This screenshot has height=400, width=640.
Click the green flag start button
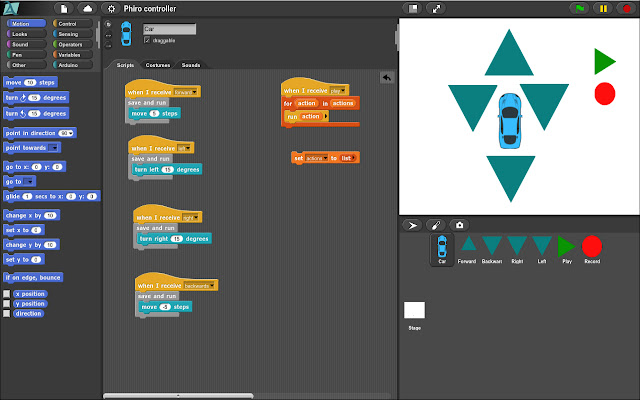(x=580, y=9)
